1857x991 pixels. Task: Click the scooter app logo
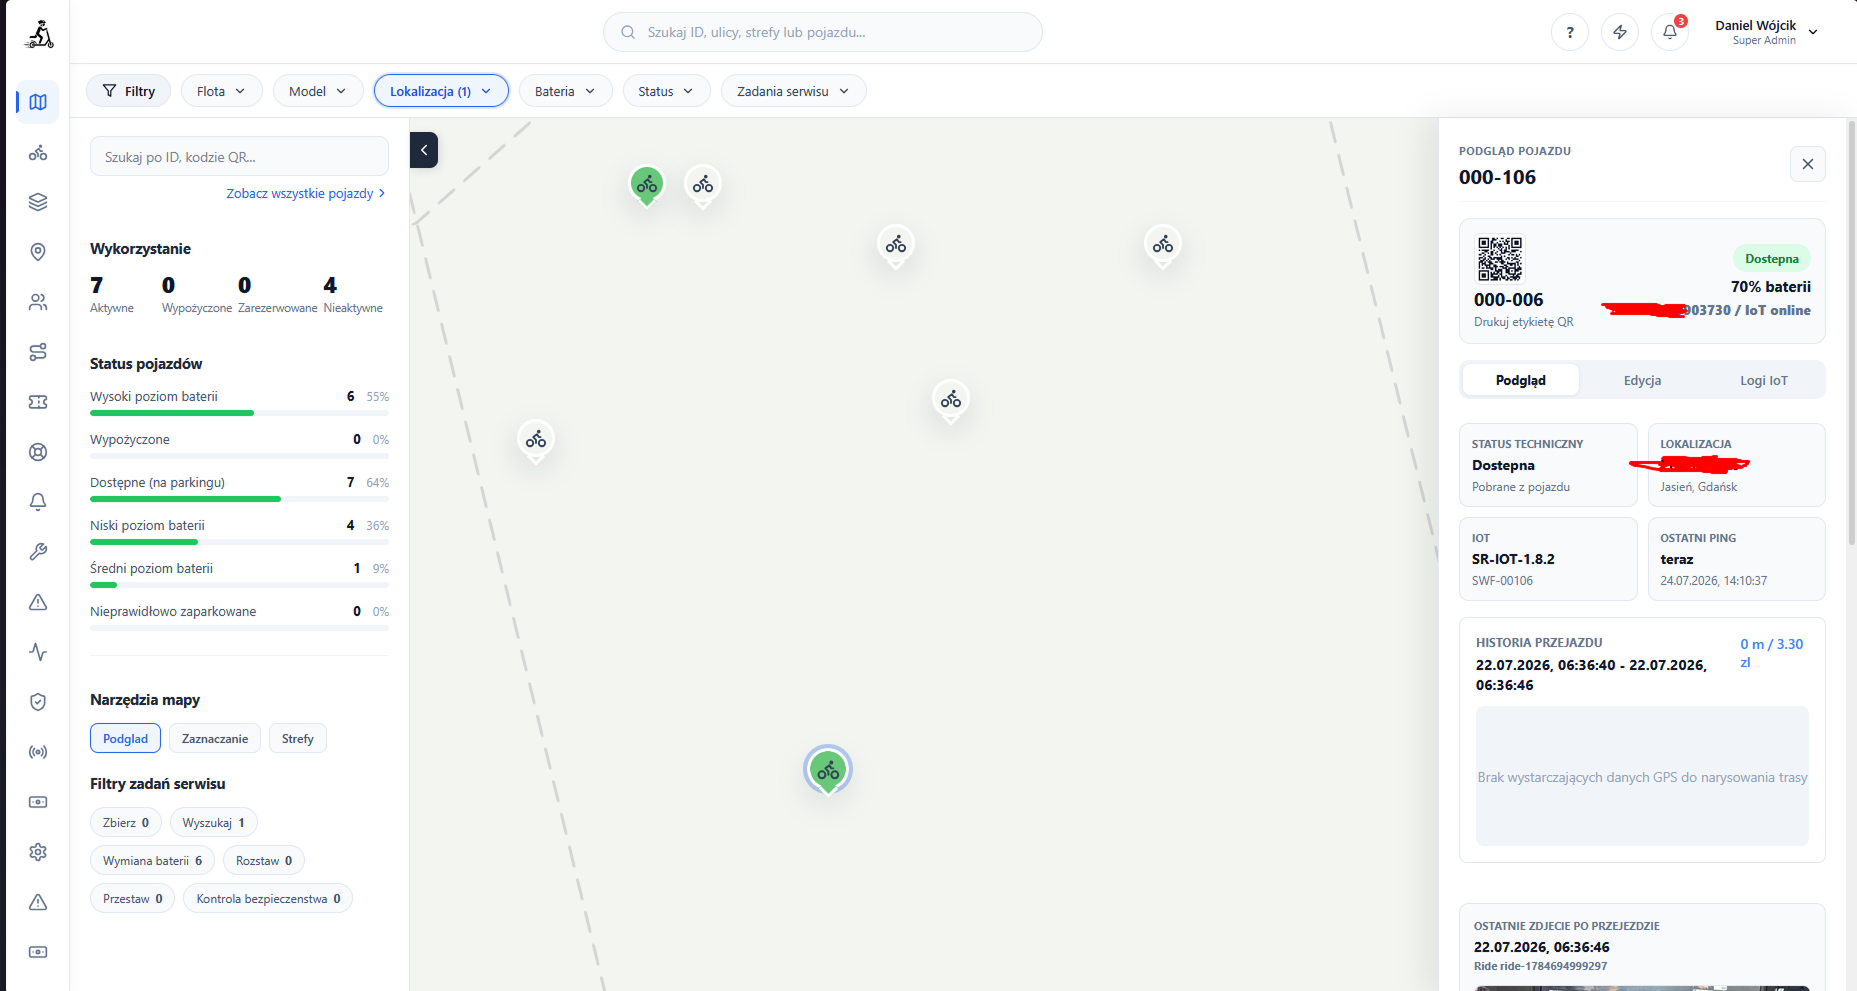point(39,34)
